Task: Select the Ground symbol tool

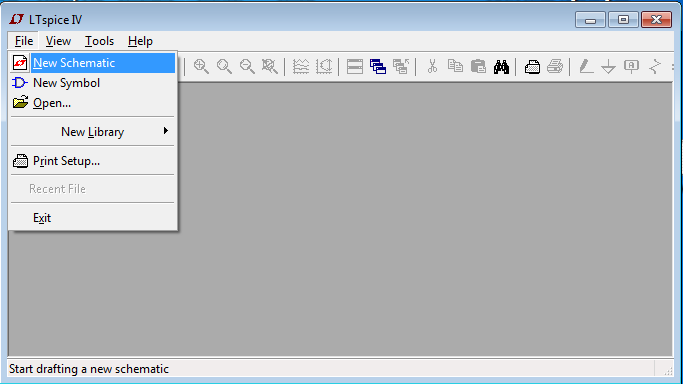Action: pyautogui.click(x=609, y=67)
